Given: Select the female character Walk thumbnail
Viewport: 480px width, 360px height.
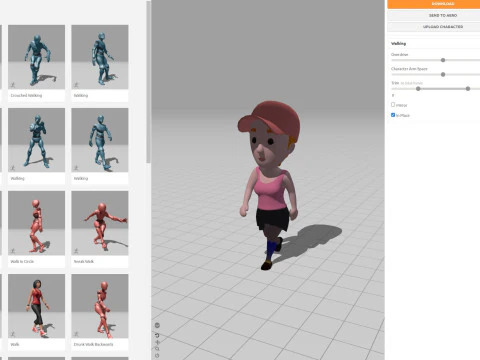Looking at the screenshot, I should (x=36, y=306).
